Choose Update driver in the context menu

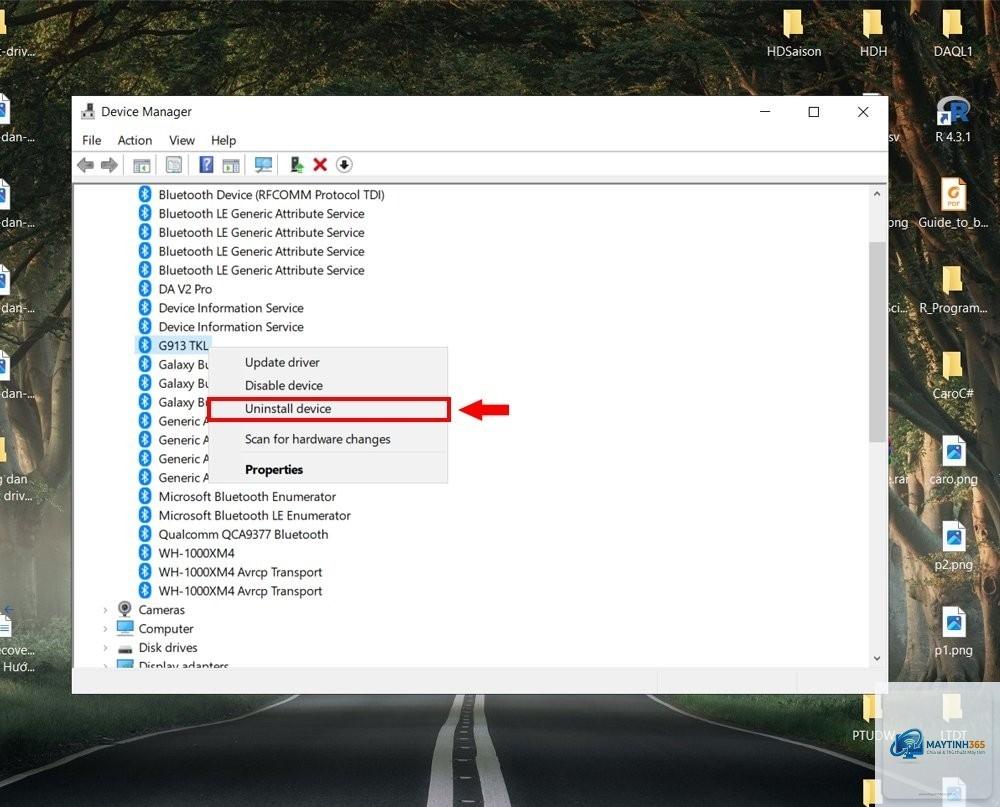[x=328, y=362]
